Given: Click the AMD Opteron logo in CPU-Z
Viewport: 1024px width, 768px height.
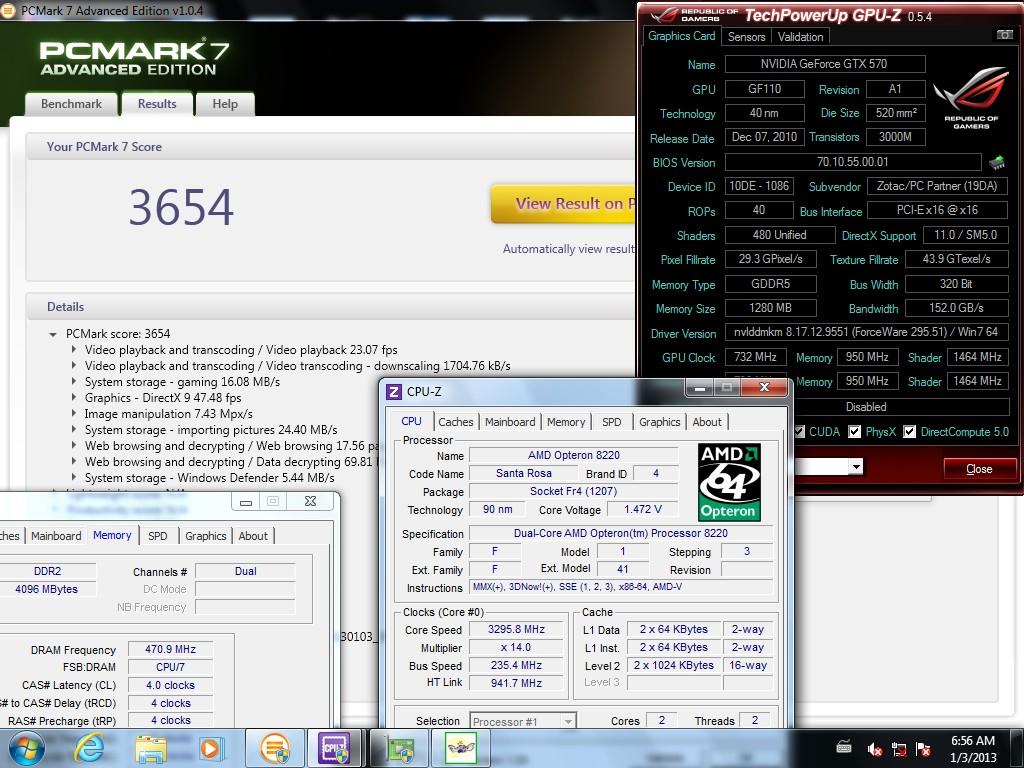Looking at the screenshot, I should pyautogui.click(x=729, y=482).
